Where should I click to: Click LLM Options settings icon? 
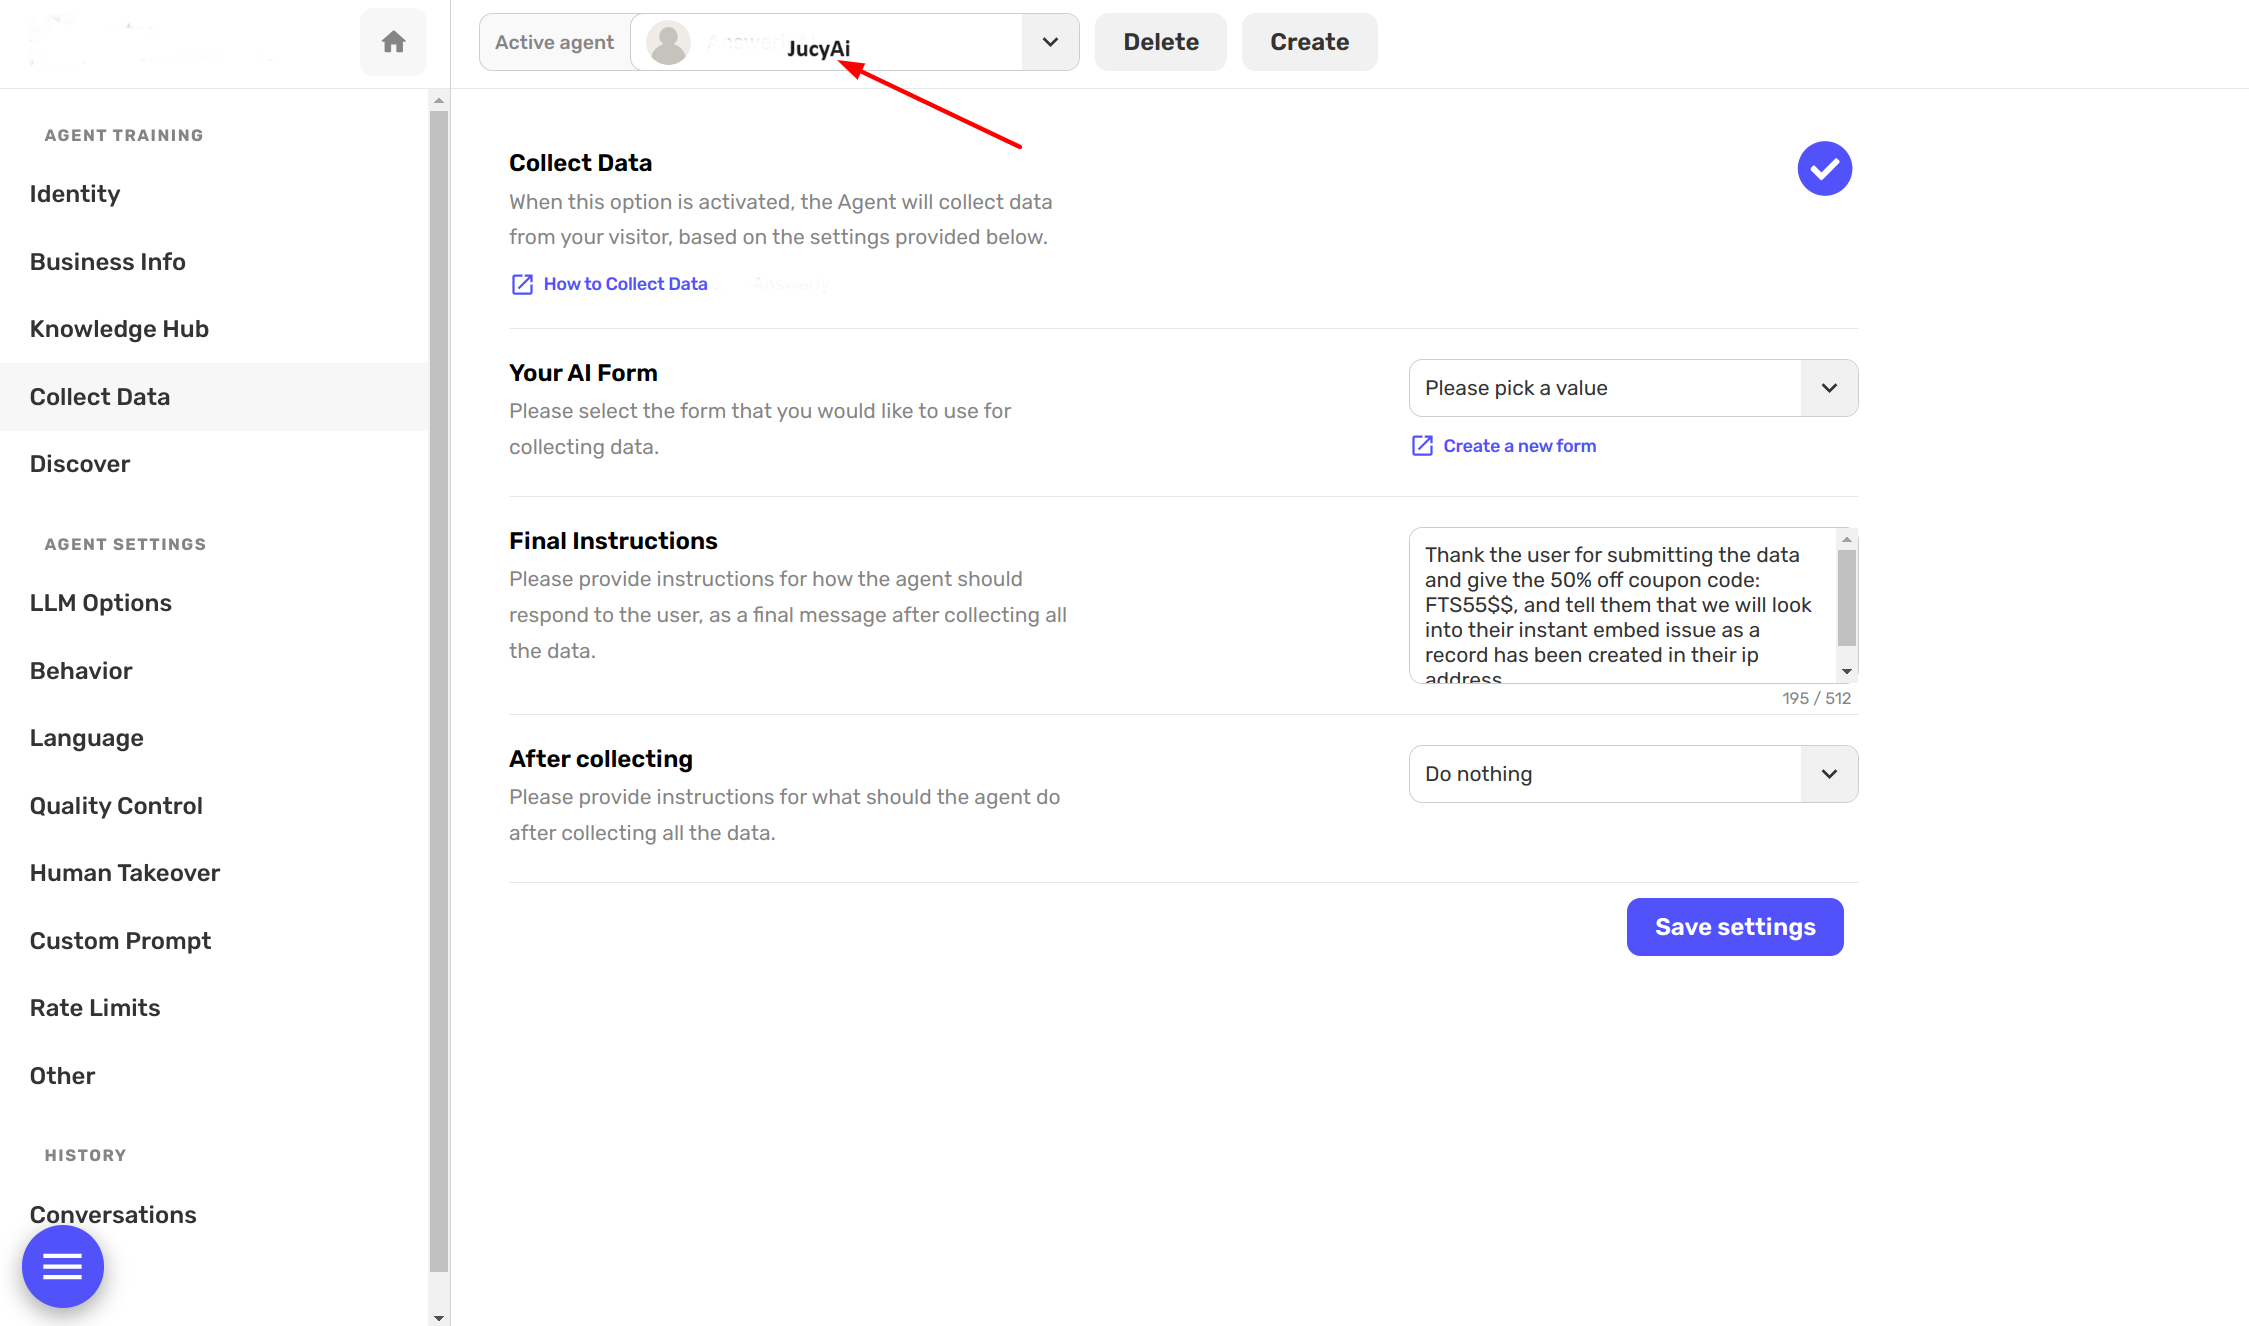tap(101, 603)
